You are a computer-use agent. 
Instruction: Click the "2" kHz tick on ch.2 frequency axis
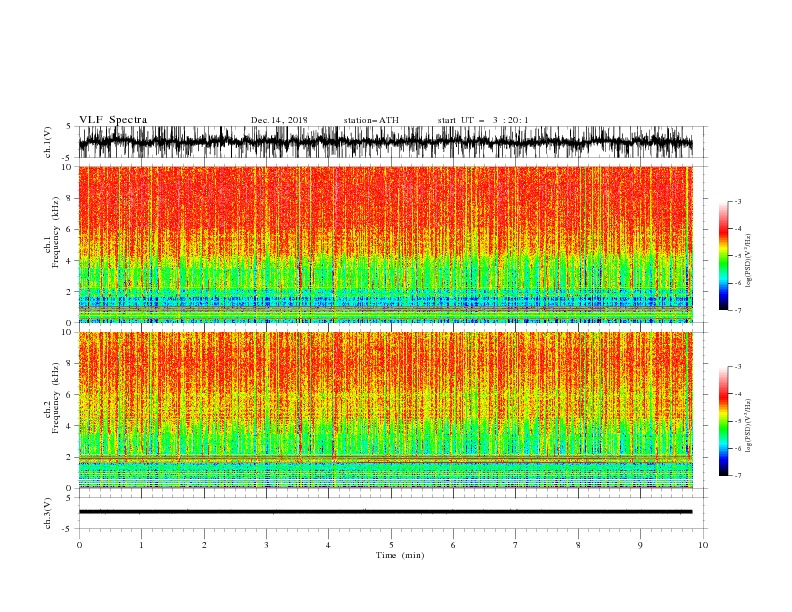click(x=69, y=457)
